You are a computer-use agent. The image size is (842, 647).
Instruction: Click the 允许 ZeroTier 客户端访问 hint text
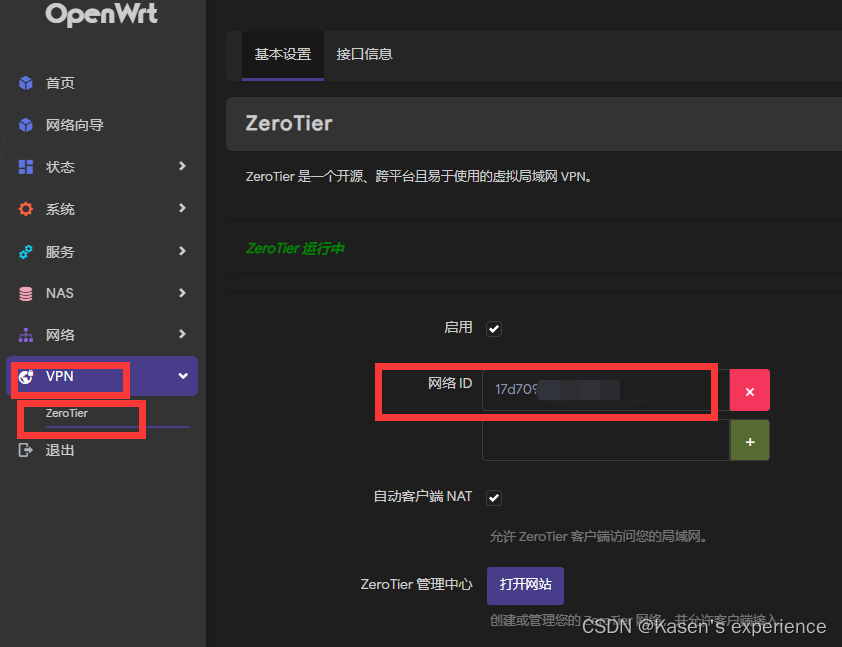point(598,536)
